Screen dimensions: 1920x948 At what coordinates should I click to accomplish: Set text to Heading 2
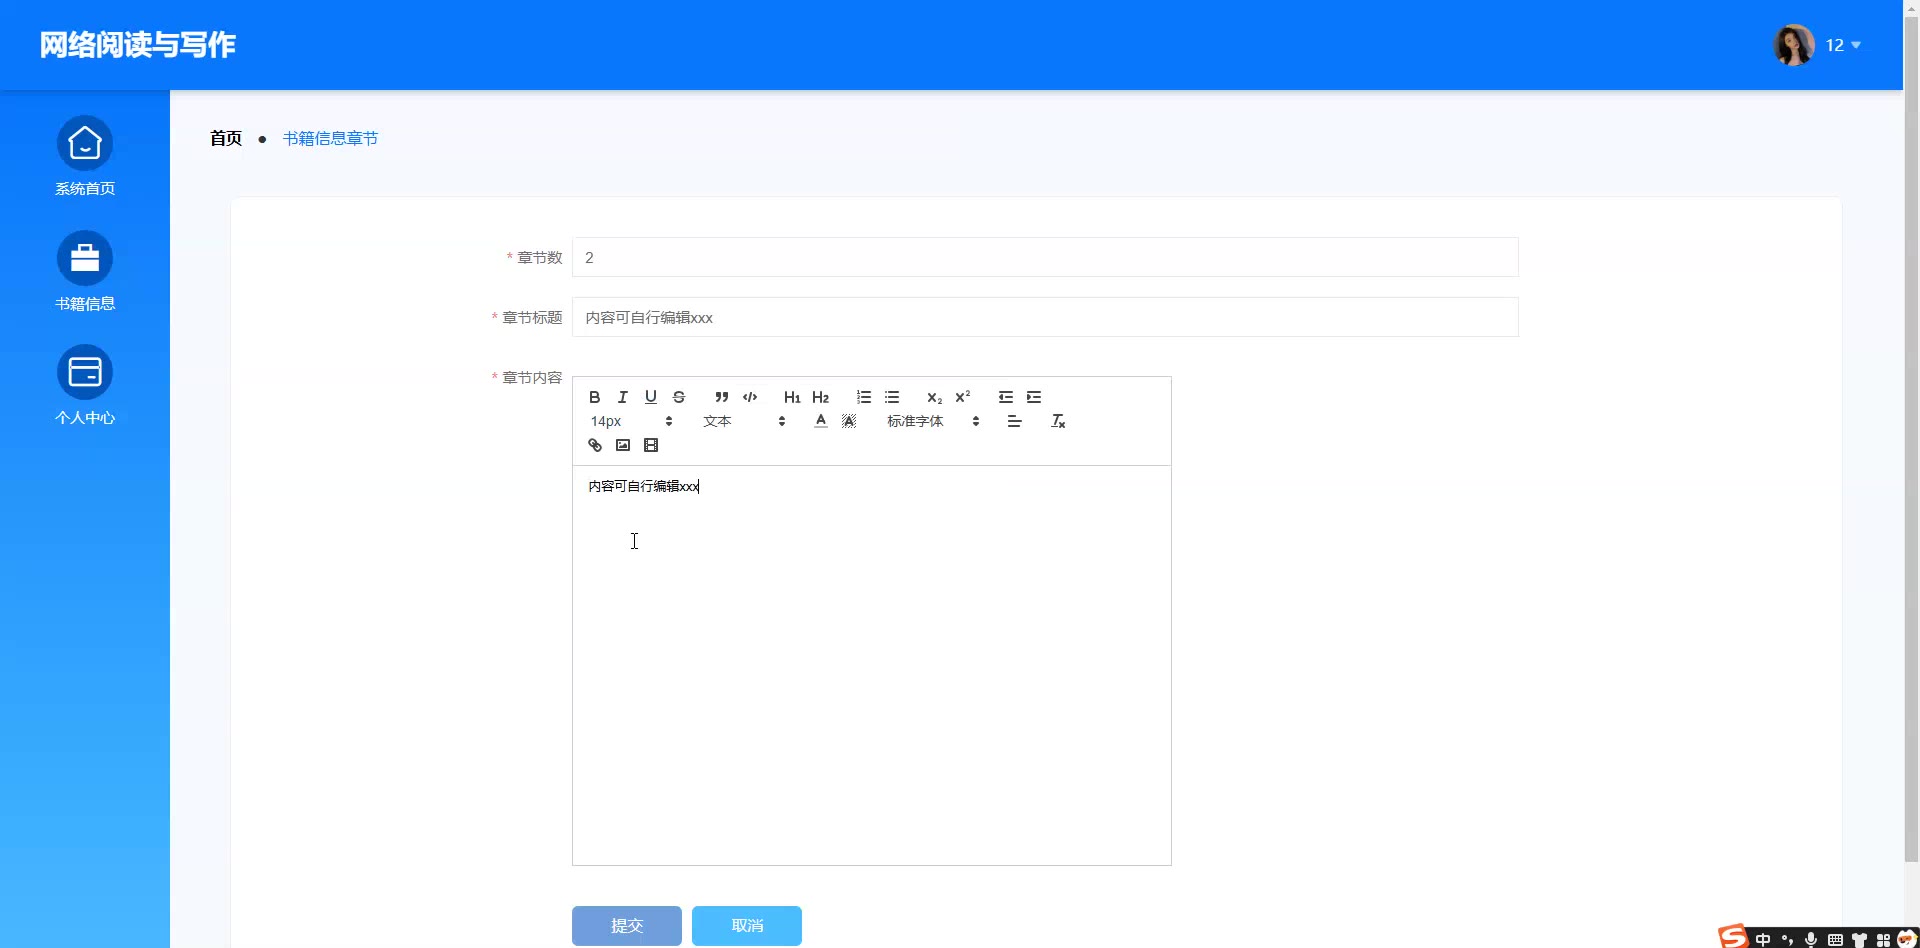821,397
